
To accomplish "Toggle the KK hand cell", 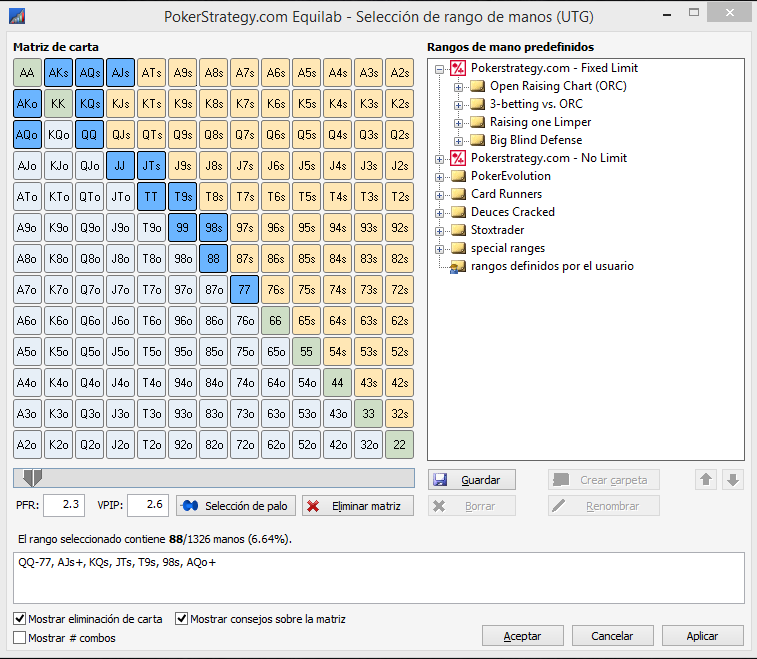I will [58, 104].
